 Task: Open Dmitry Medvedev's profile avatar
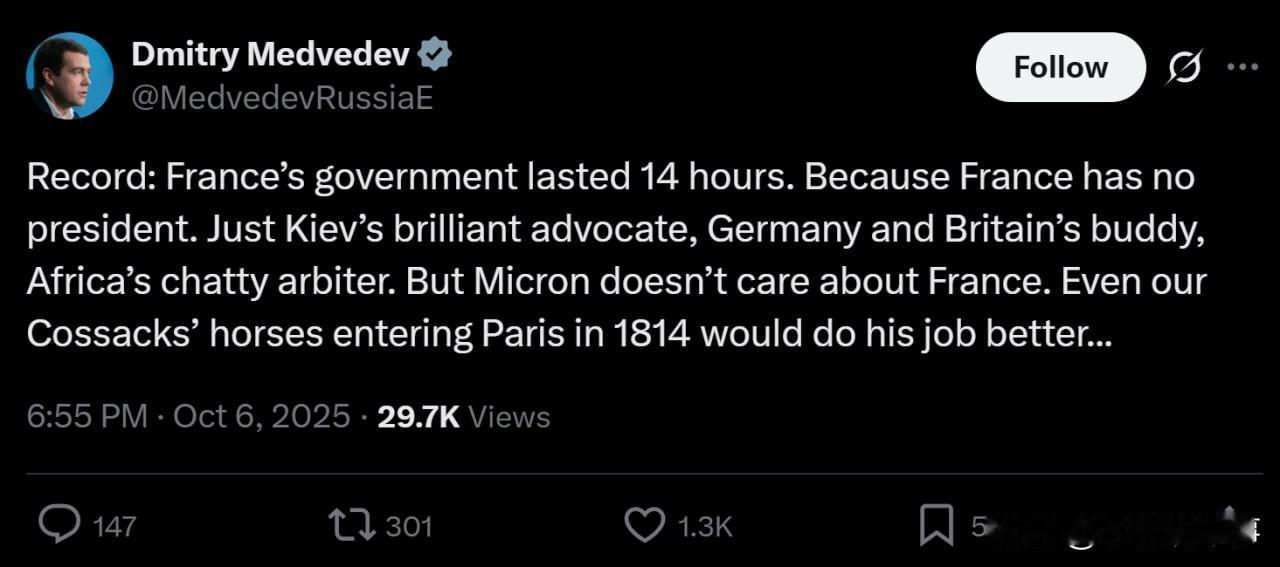click(70, 76)
